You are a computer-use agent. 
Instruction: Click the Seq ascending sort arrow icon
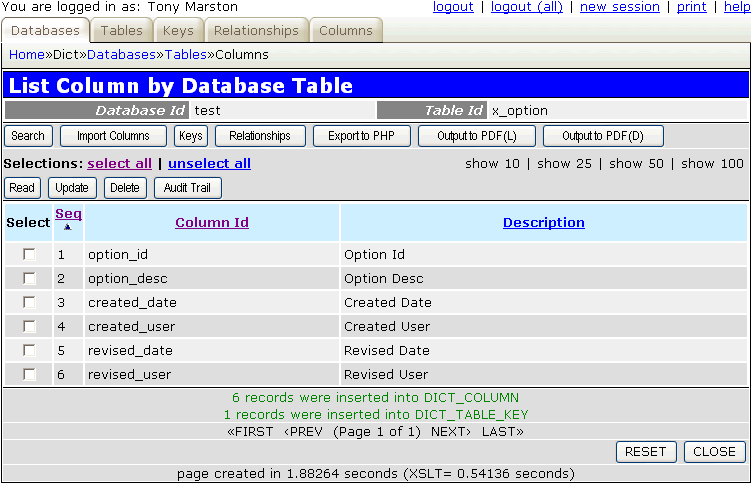click(x=68, y=227)
